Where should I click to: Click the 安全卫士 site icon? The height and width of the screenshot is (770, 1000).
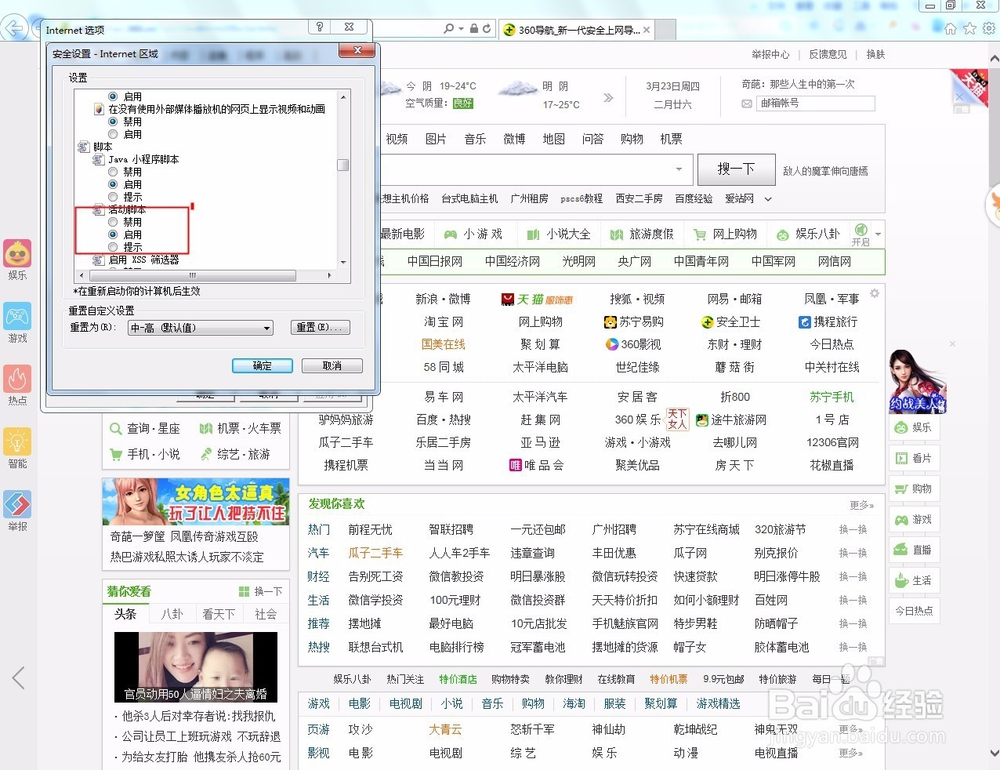[707, 322]
